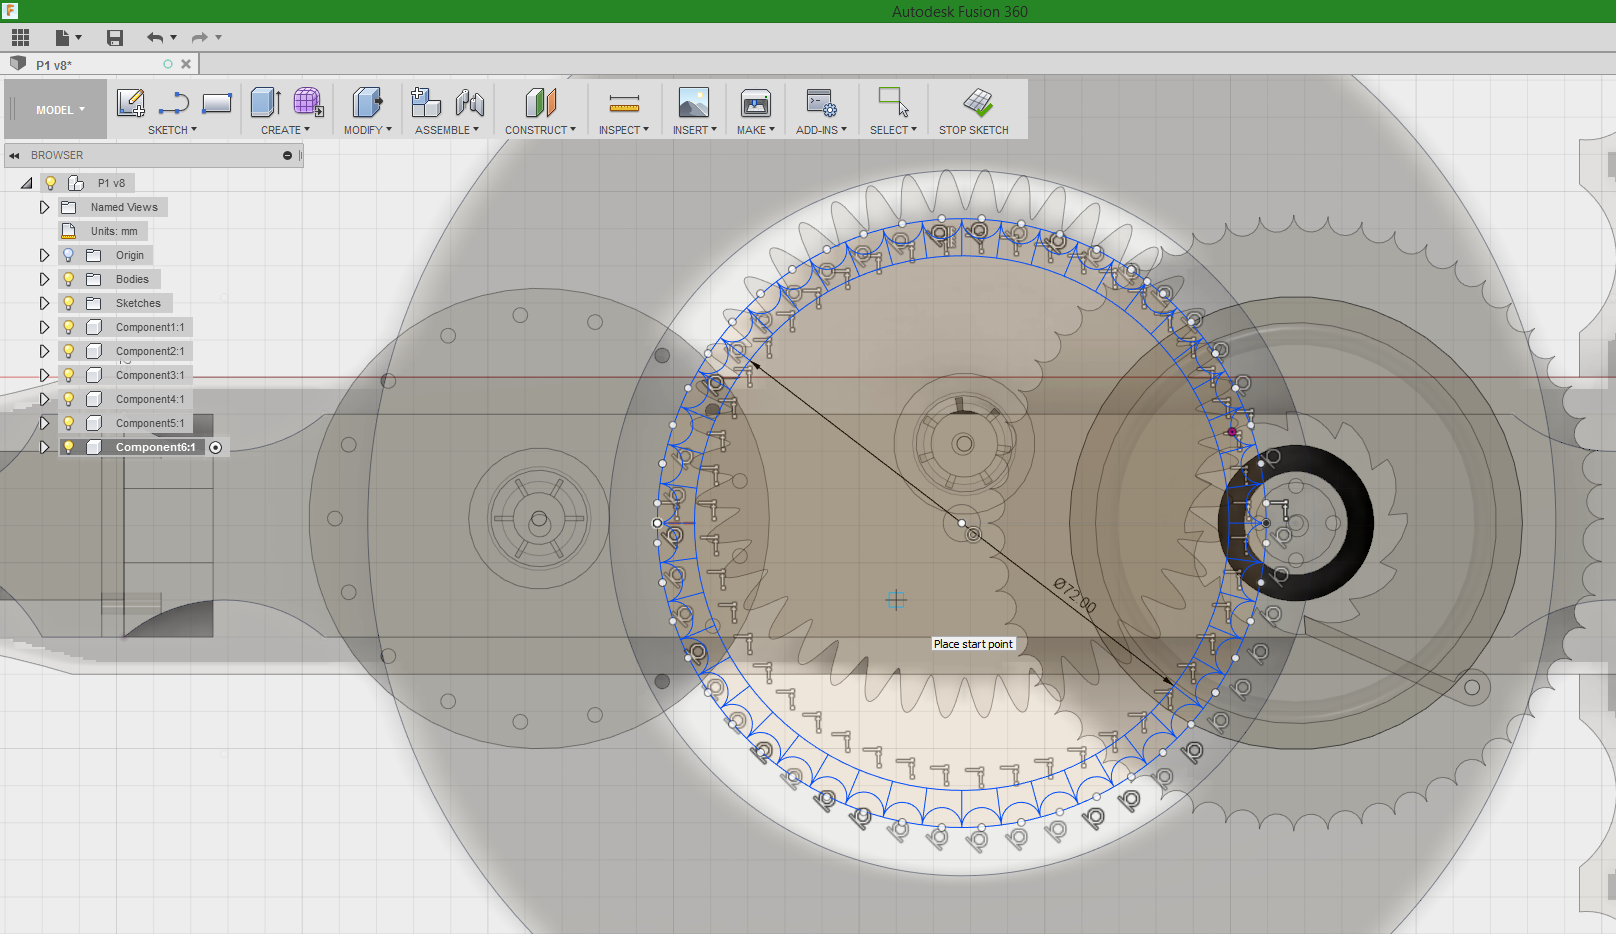Select the Create Sketch tool icon
Viewport: 1616px width, 934px height.
tap(131, 103)
